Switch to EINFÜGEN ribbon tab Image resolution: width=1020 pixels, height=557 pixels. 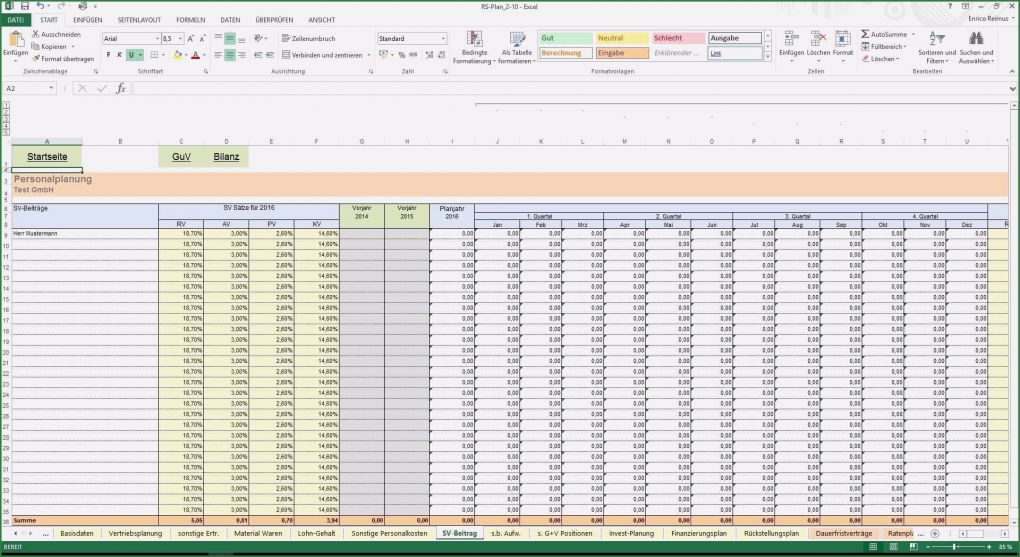pyautogui.click(x=87, y=20)
